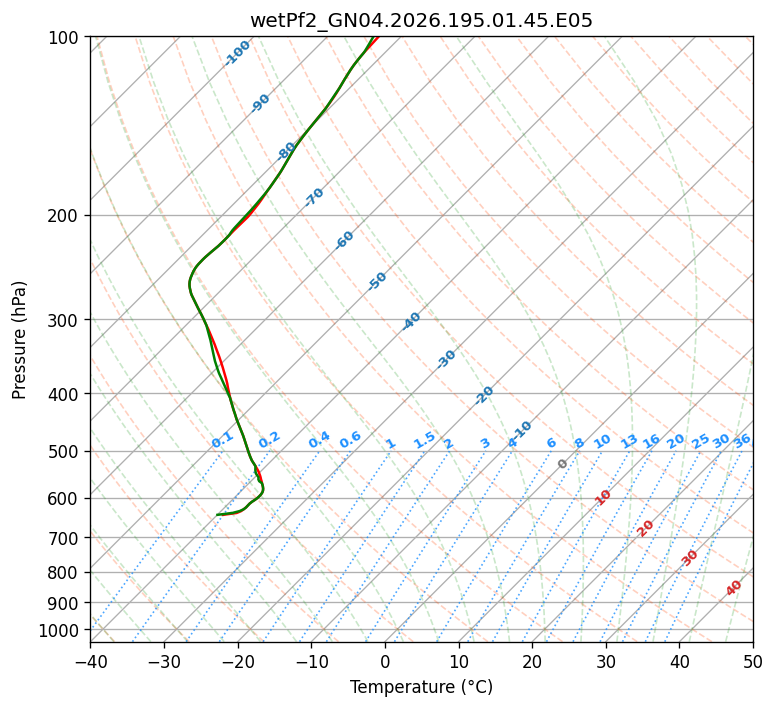Screen dimensions: 775x708
Task: Click the plot title wetPf2_GN04.2026.195.01.45.E05
Action: (421, 21)
